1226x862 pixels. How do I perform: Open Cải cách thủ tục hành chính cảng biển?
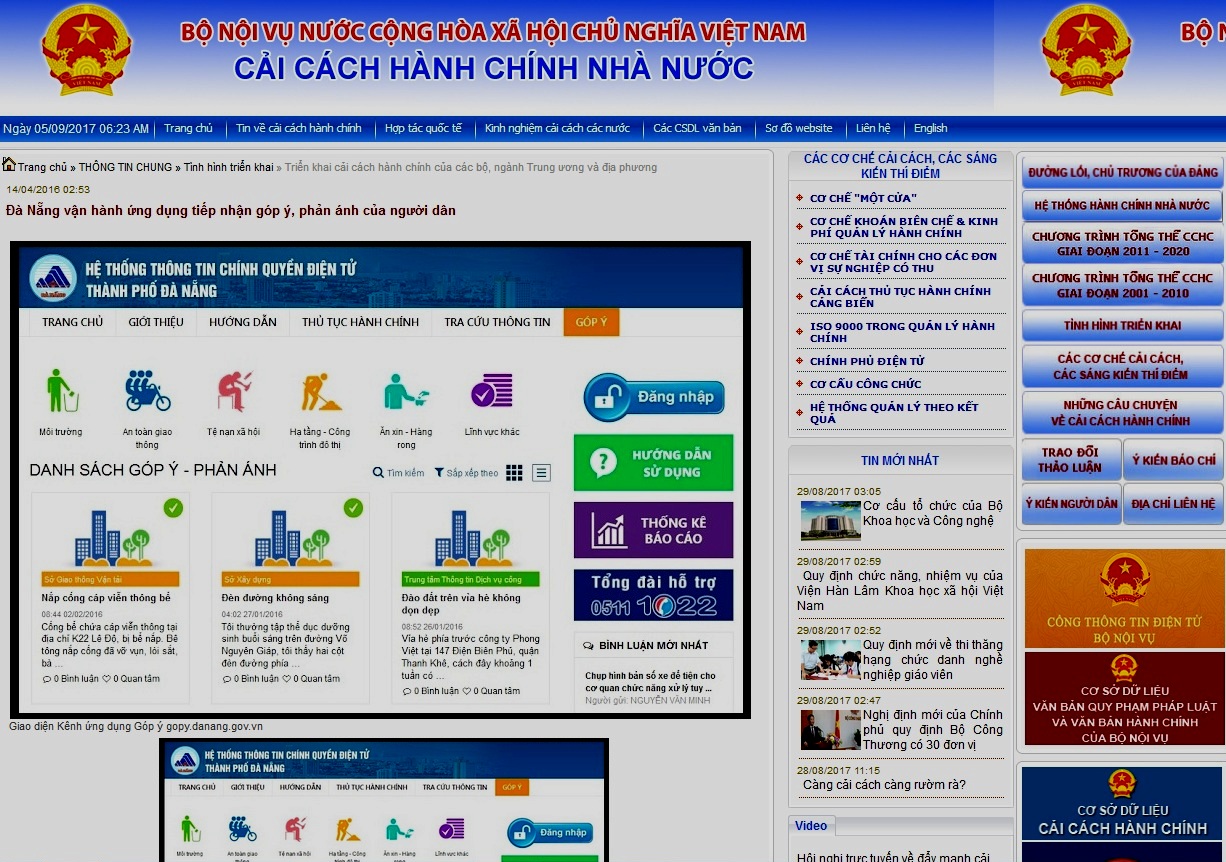click(900, 297)
